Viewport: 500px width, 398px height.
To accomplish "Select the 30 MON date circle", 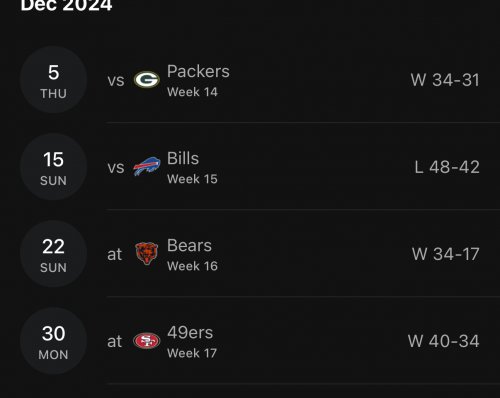I will point(53,341).
